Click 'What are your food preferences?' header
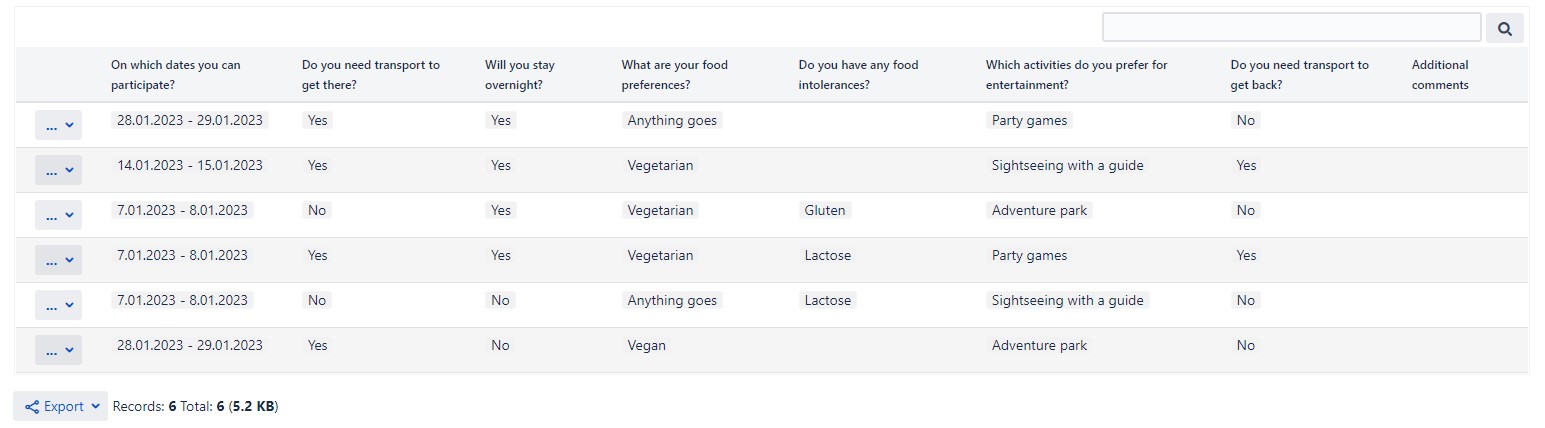1545x428 pixels. point(675,75)
